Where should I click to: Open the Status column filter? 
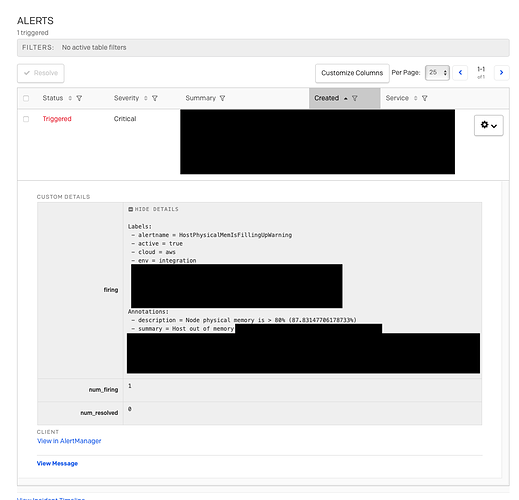79,98
